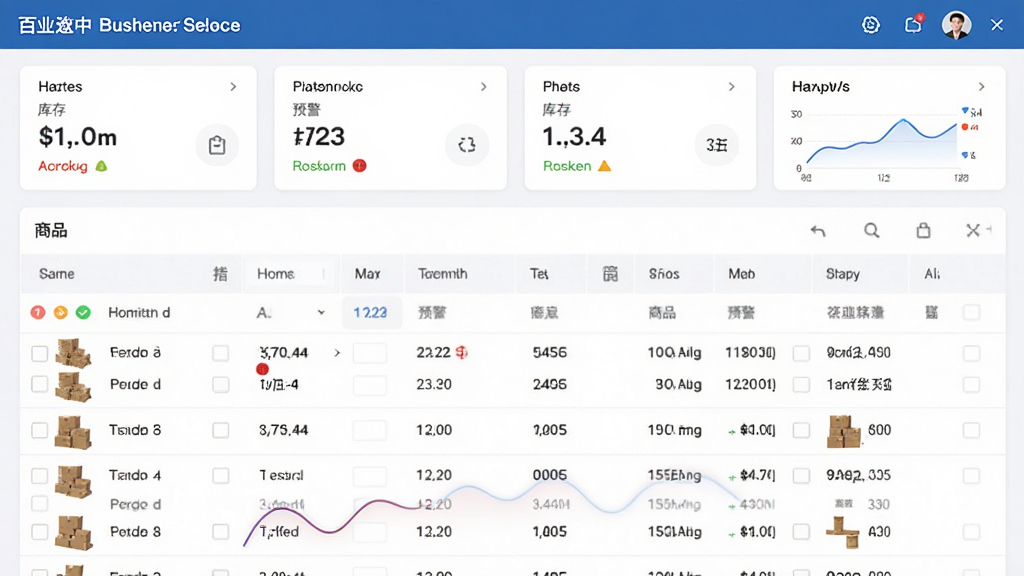Screen dimensions: 1024x576
Task: Tick the row checkbox for Ferdo a
Action: coord(40,353)
